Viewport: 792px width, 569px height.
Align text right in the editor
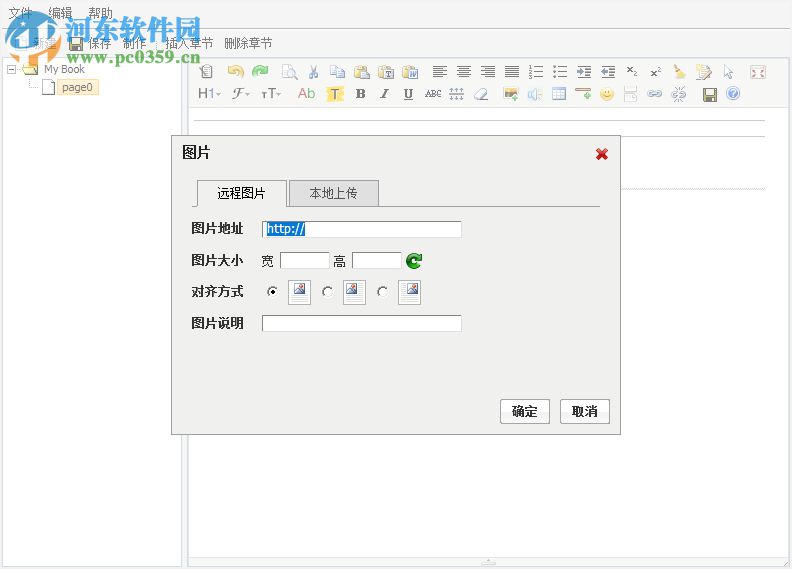[x=488, y=72]
